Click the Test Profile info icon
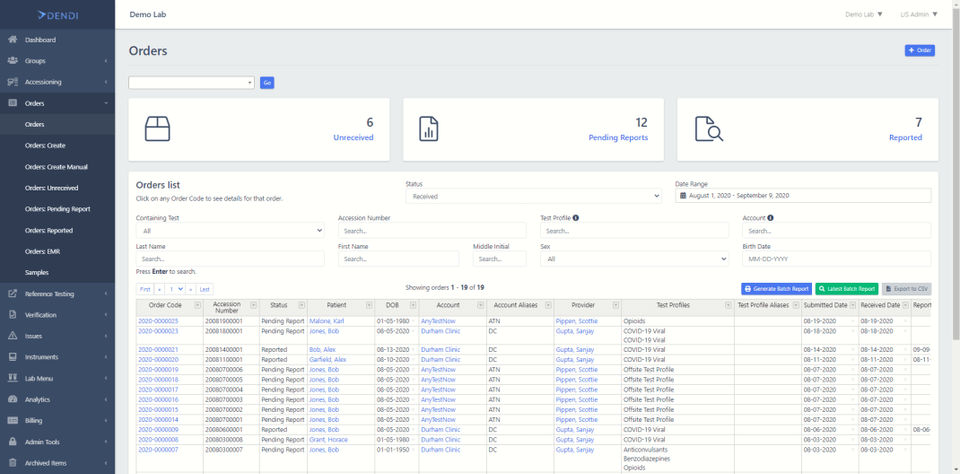The width and height of the screenshot is (960, 474). (x=576, y=218)
